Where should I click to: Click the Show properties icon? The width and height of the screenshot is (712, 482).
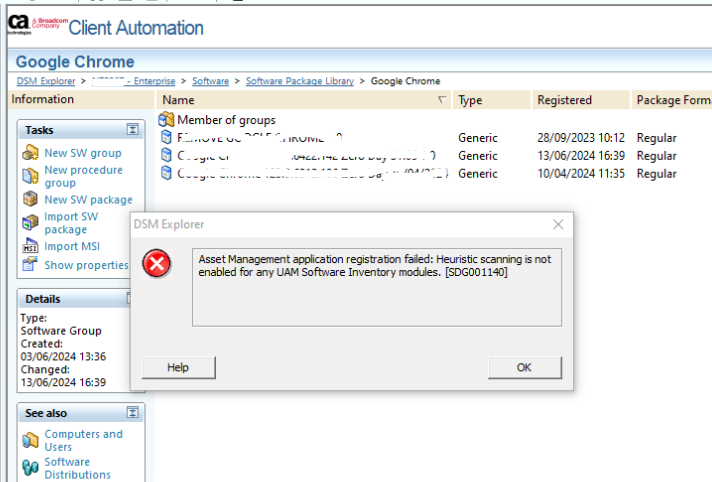click(x=30, y=265)
